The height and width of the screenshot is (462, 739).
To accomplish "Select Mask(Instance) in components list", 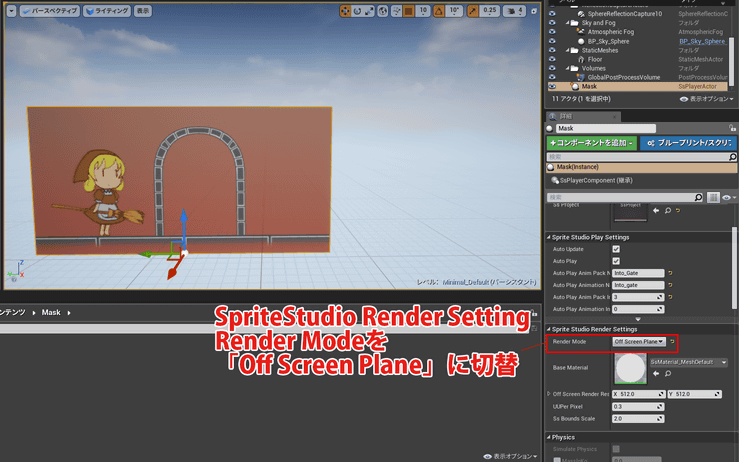I will (x=642, y=167).
